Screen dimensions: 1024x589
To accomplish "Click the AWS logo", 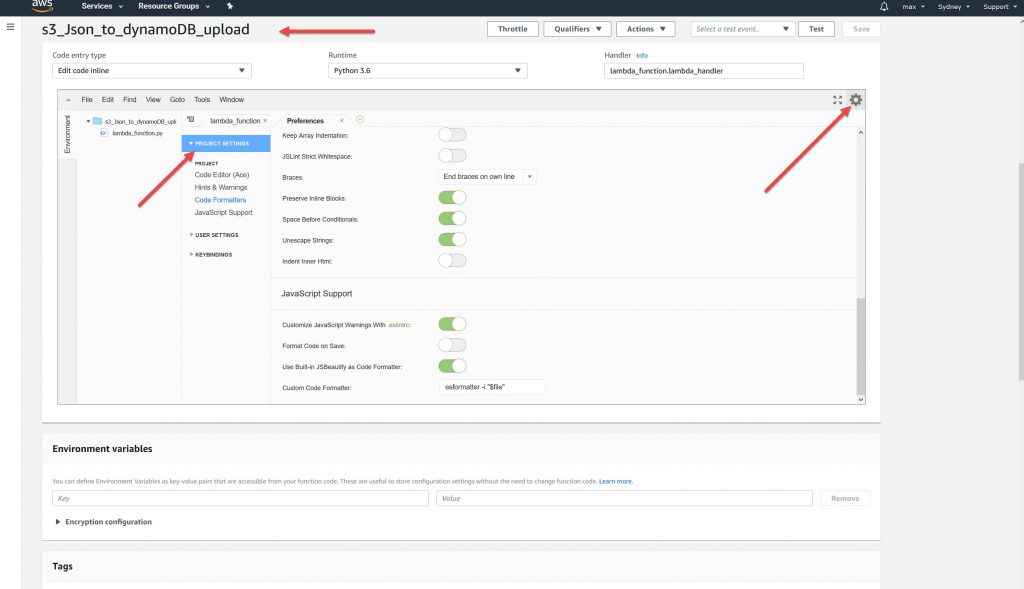I will pos(41,6).
